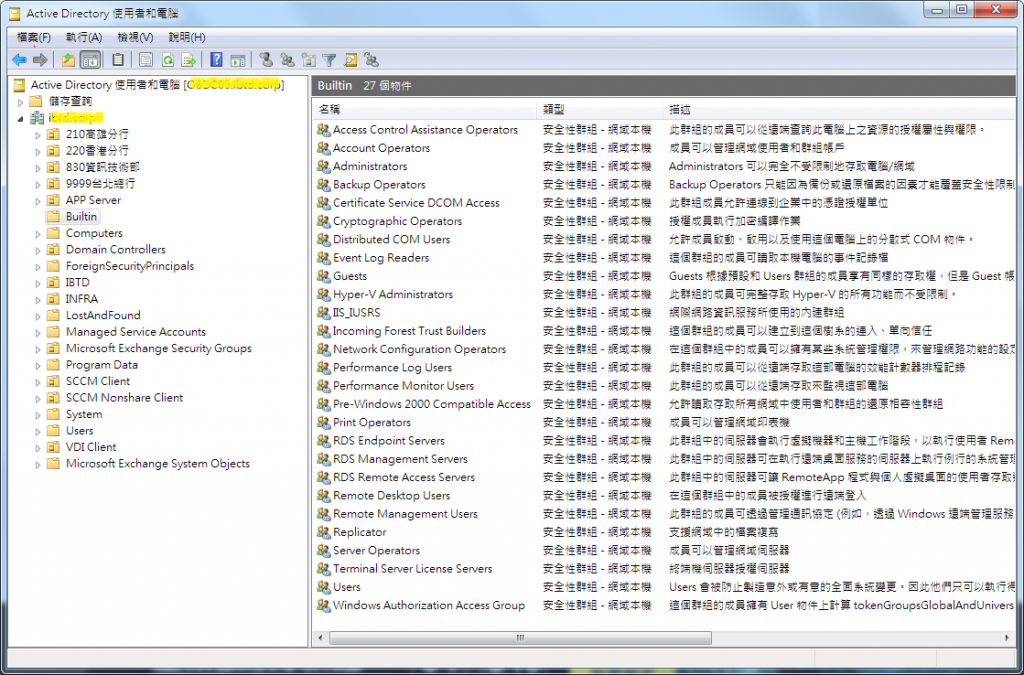Viewport: 1024px width, 675px height.
Task: Select Remote Desktop Users in the list
Action: [391, 495]
